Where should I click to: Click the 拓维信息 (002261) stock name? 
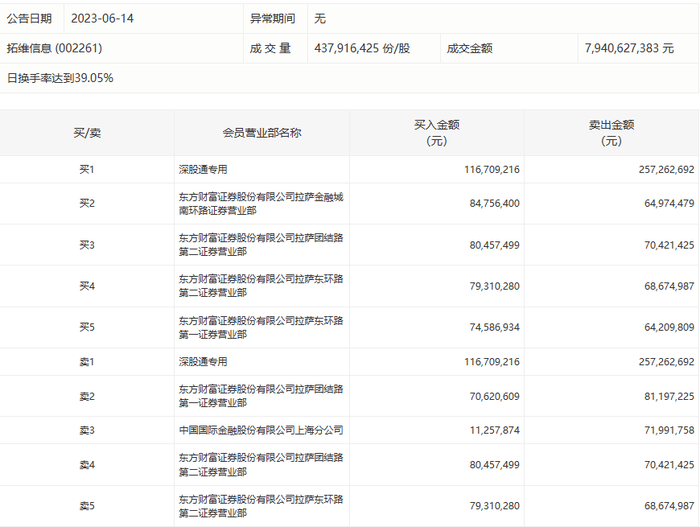54,48
